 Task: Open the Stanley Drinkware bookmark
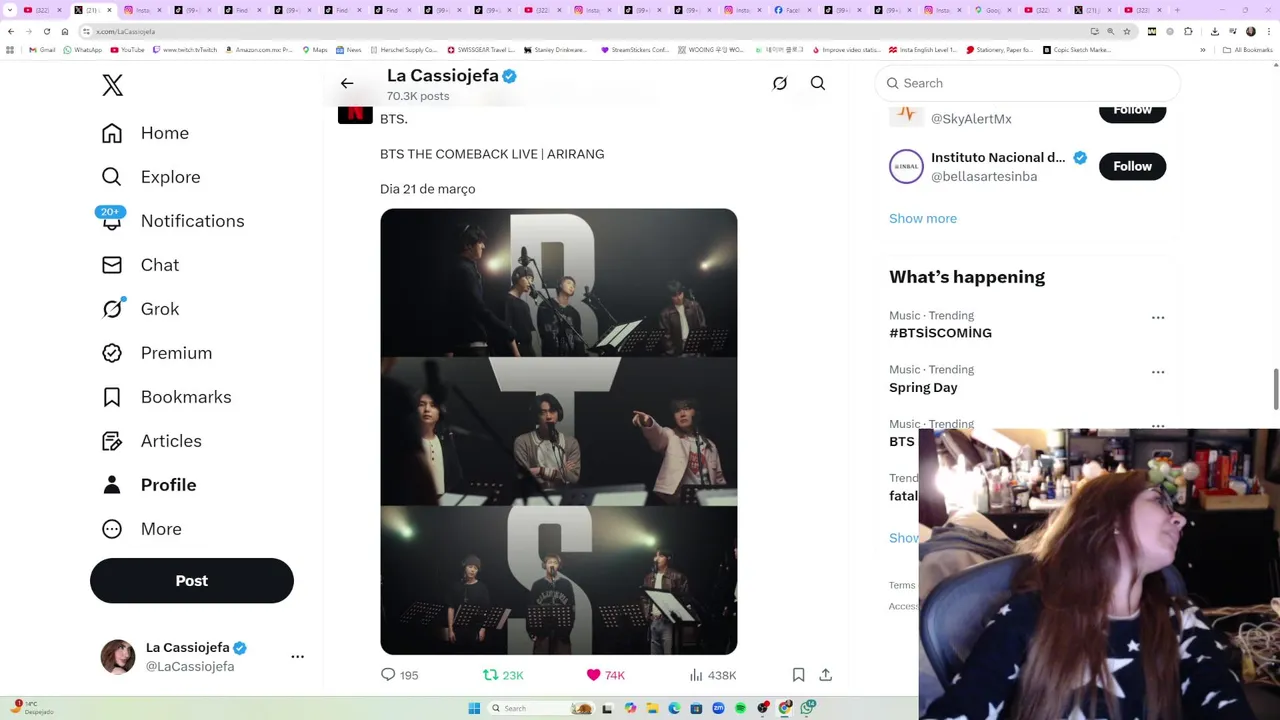(x=555, y=50)
